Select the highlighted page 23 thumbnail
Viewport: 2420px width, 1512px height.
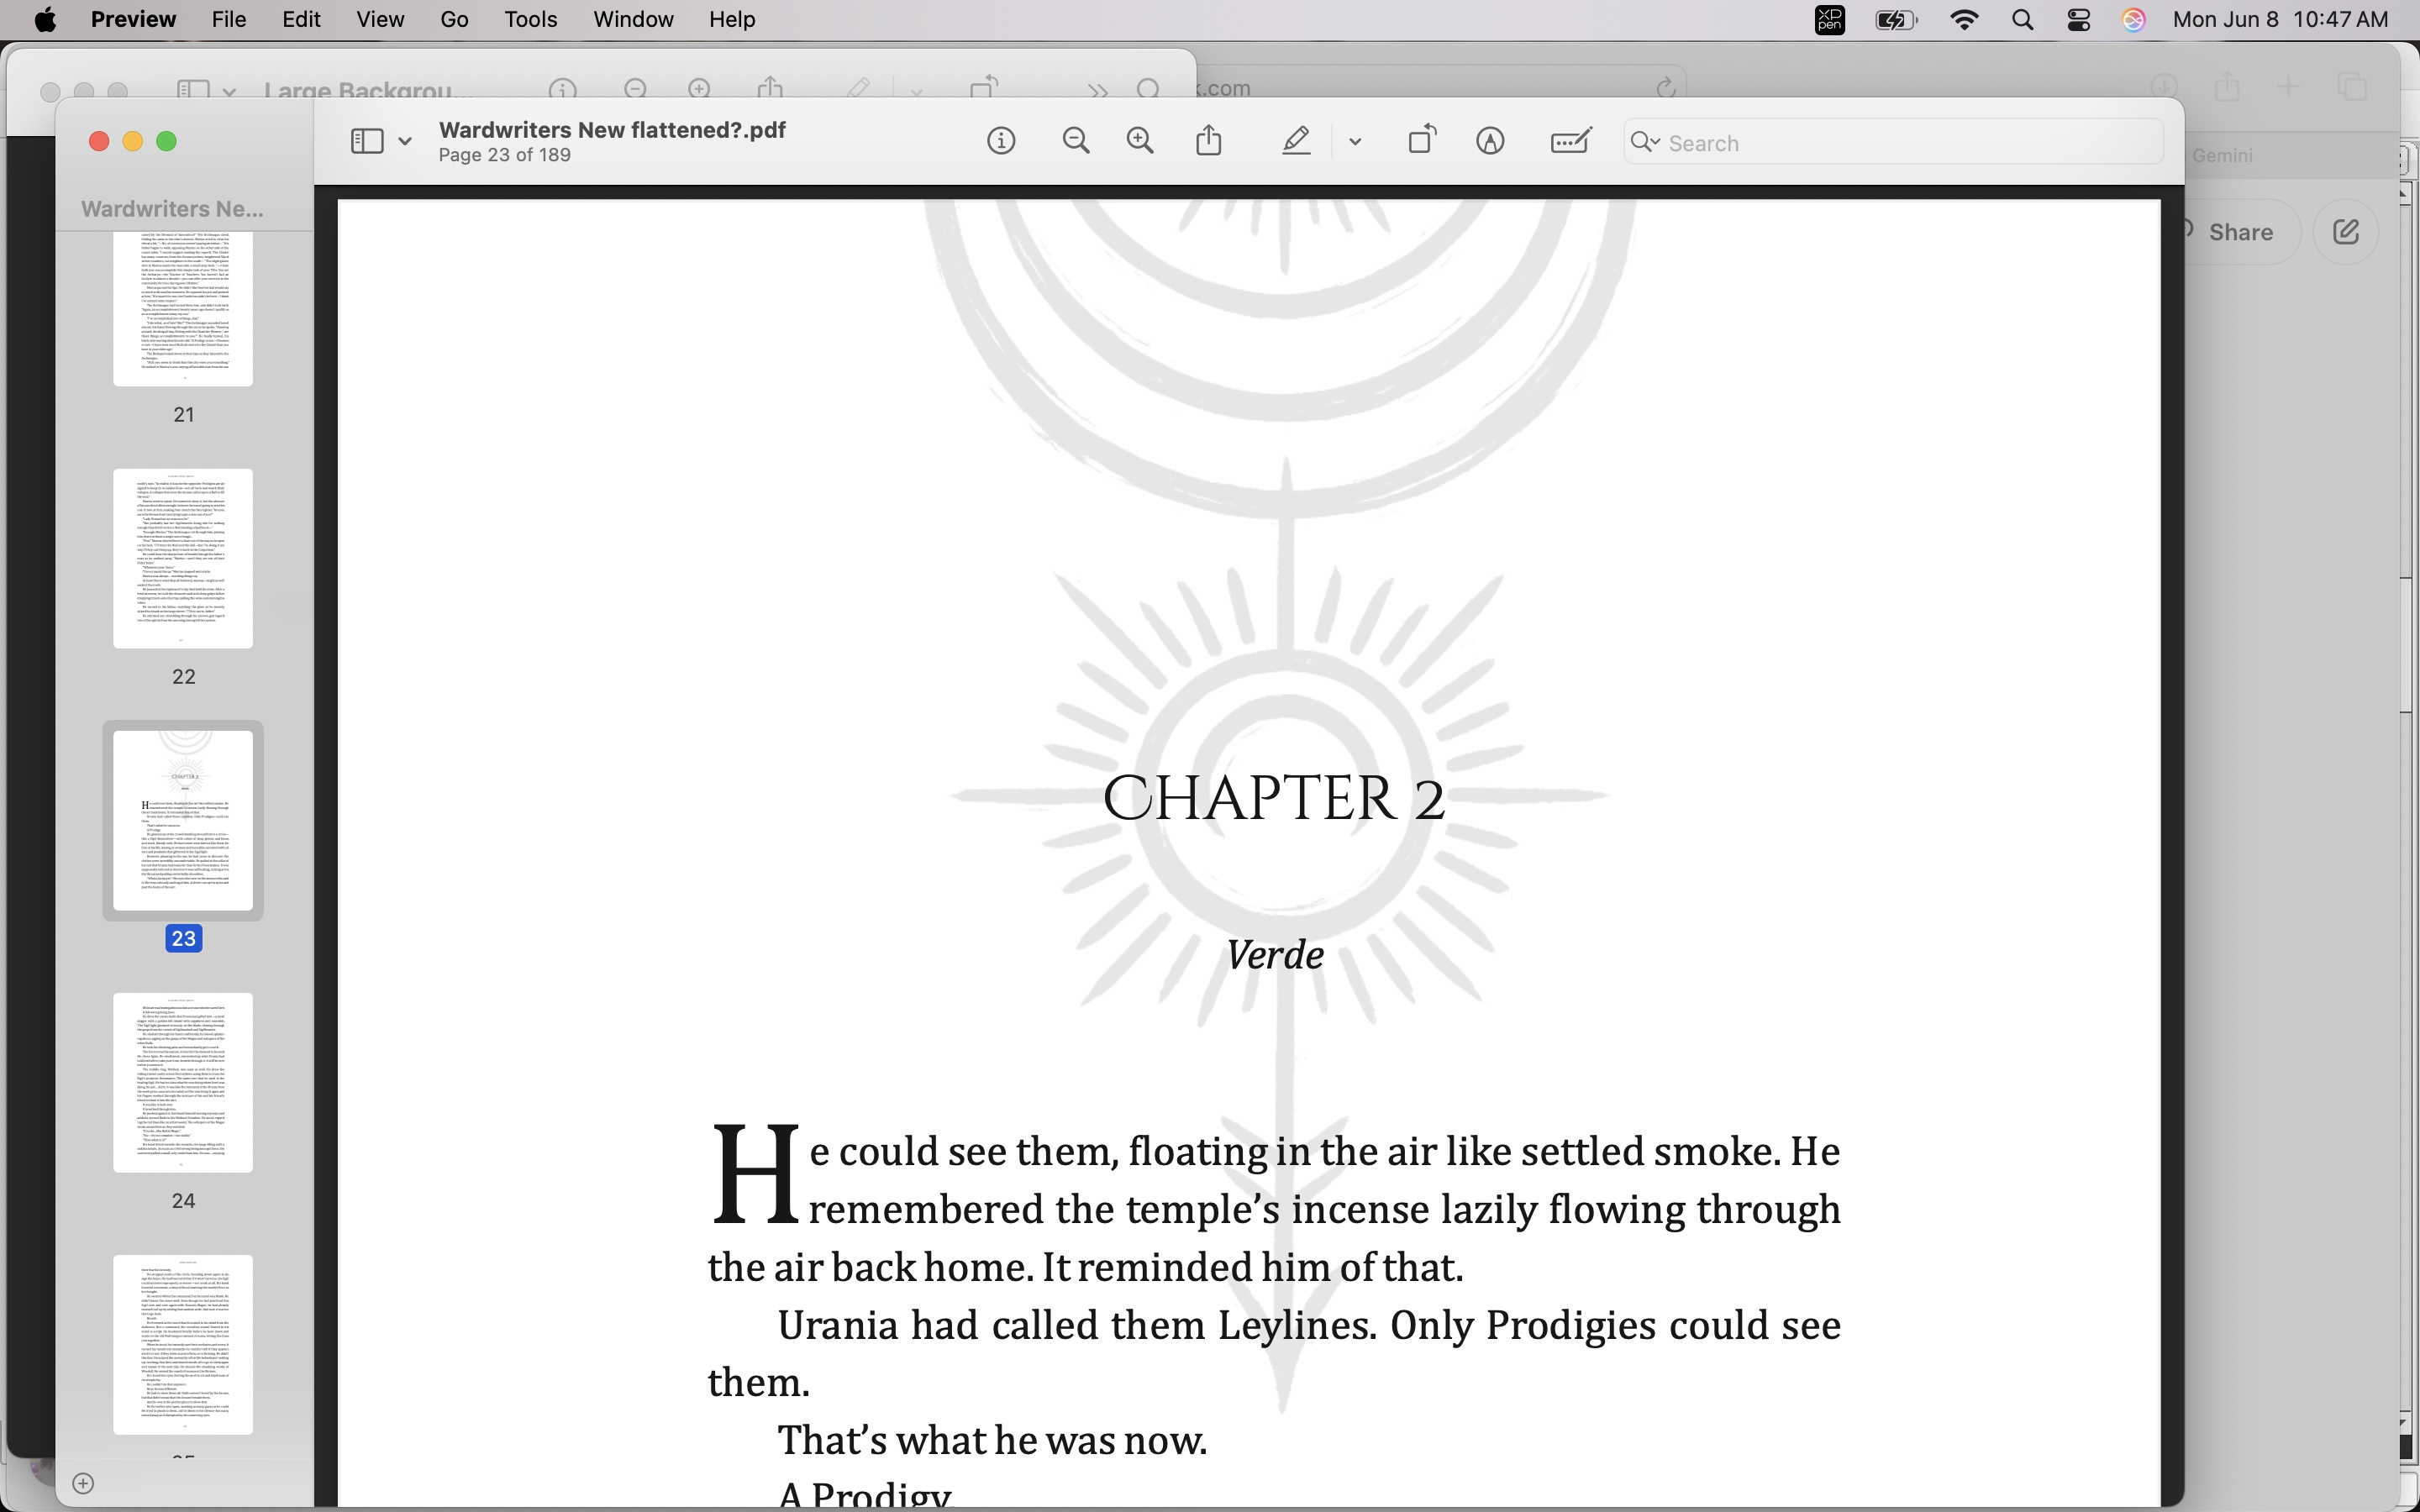pos(183,820)
